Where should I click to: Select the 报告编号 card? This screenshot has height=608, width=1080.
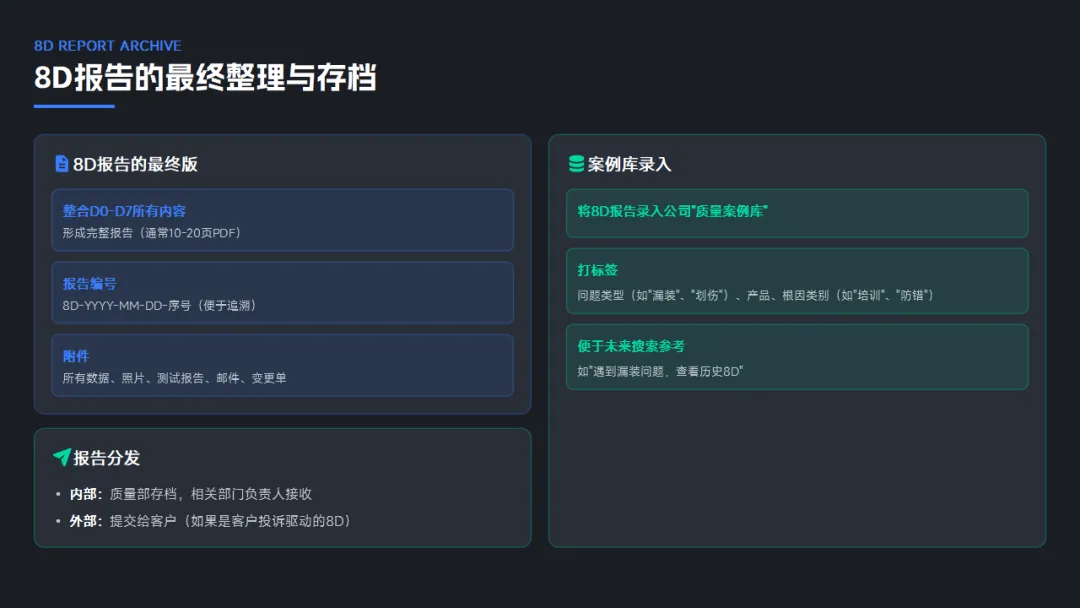point(282,293)
